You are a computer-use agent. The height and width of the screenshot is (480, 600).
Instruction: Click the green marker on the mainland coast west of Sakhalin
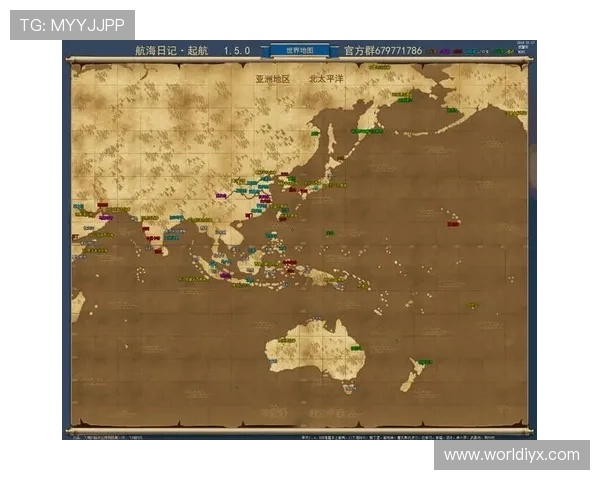click(315, 134)
